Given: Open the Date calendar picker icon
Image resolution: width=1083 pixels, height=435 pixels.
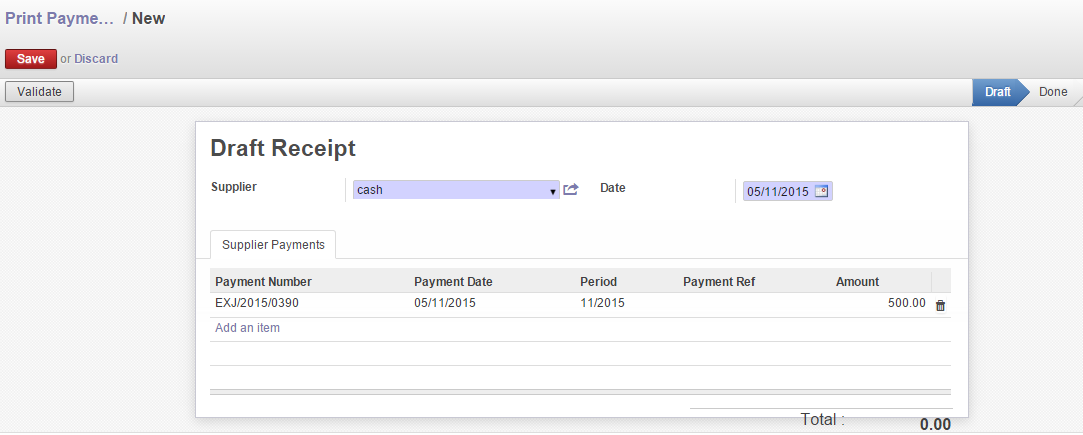Looking at the screenshot, I should coord(821,191).
